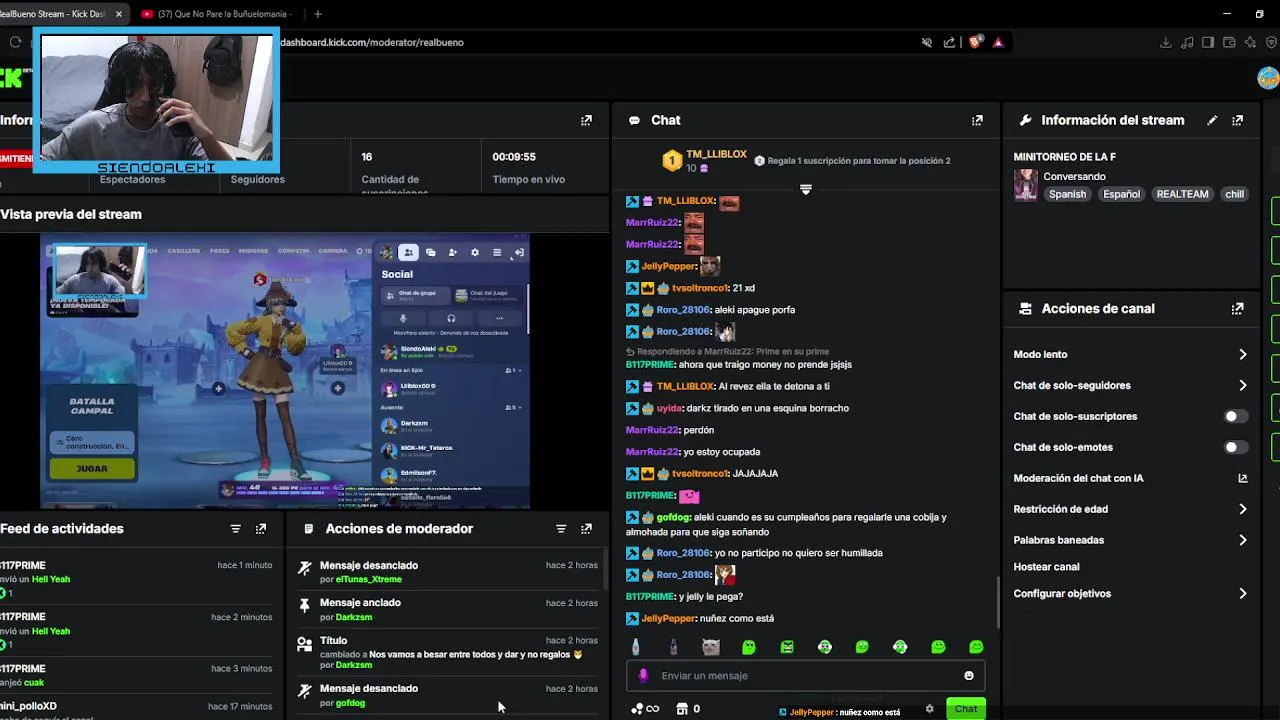Pop out Acciones de canal panel

(1237, 309)
